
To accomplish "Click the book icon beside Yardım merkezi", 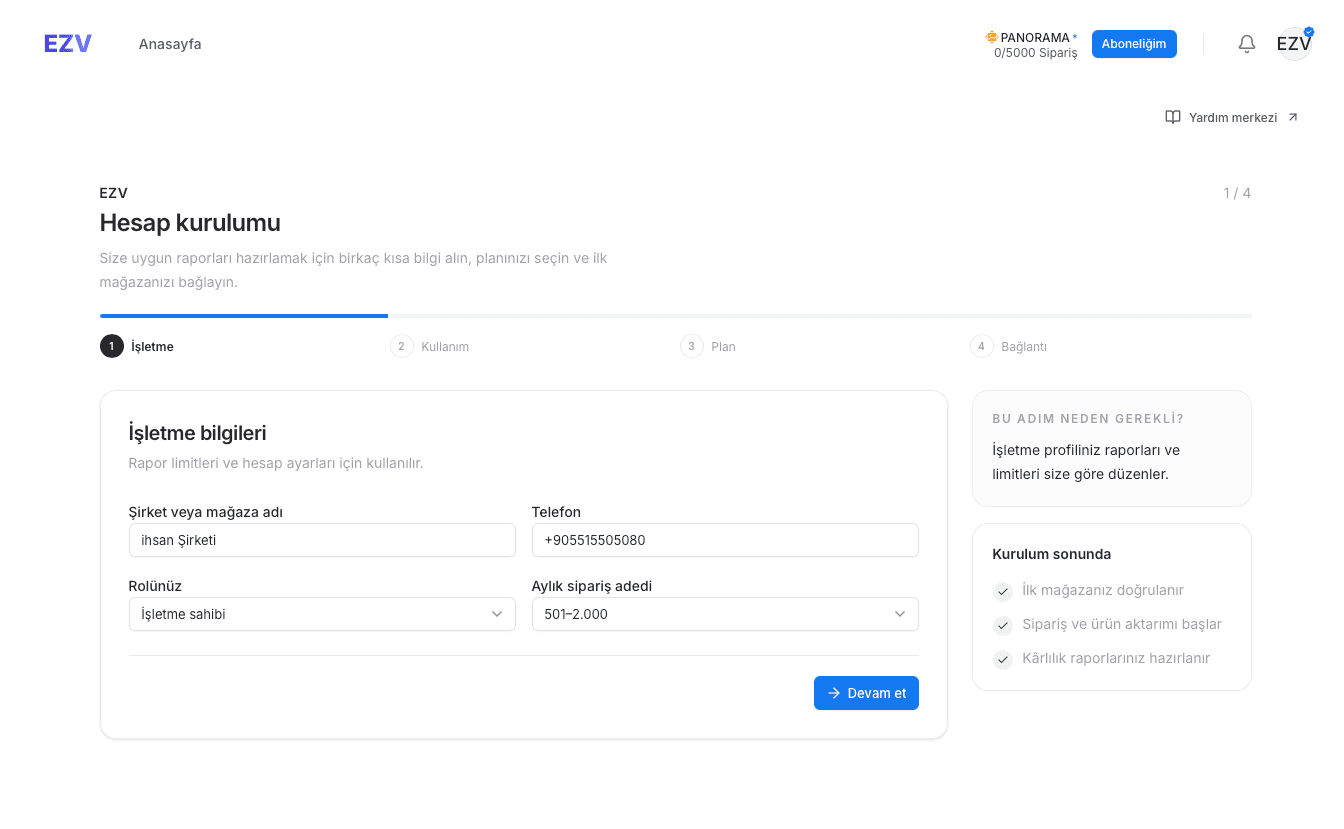I will [x=1173, y=117].
